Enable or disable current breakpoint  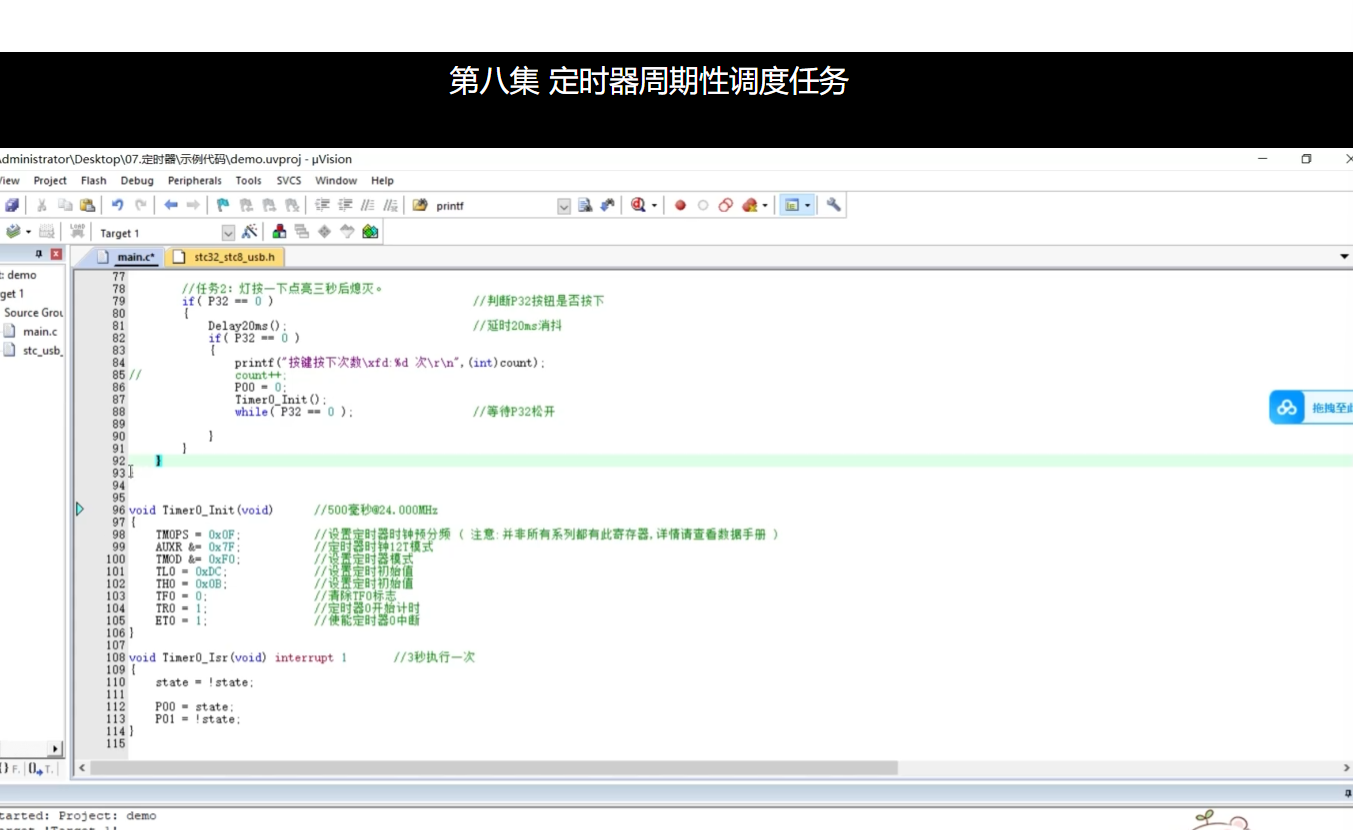[x=703, y=205]
